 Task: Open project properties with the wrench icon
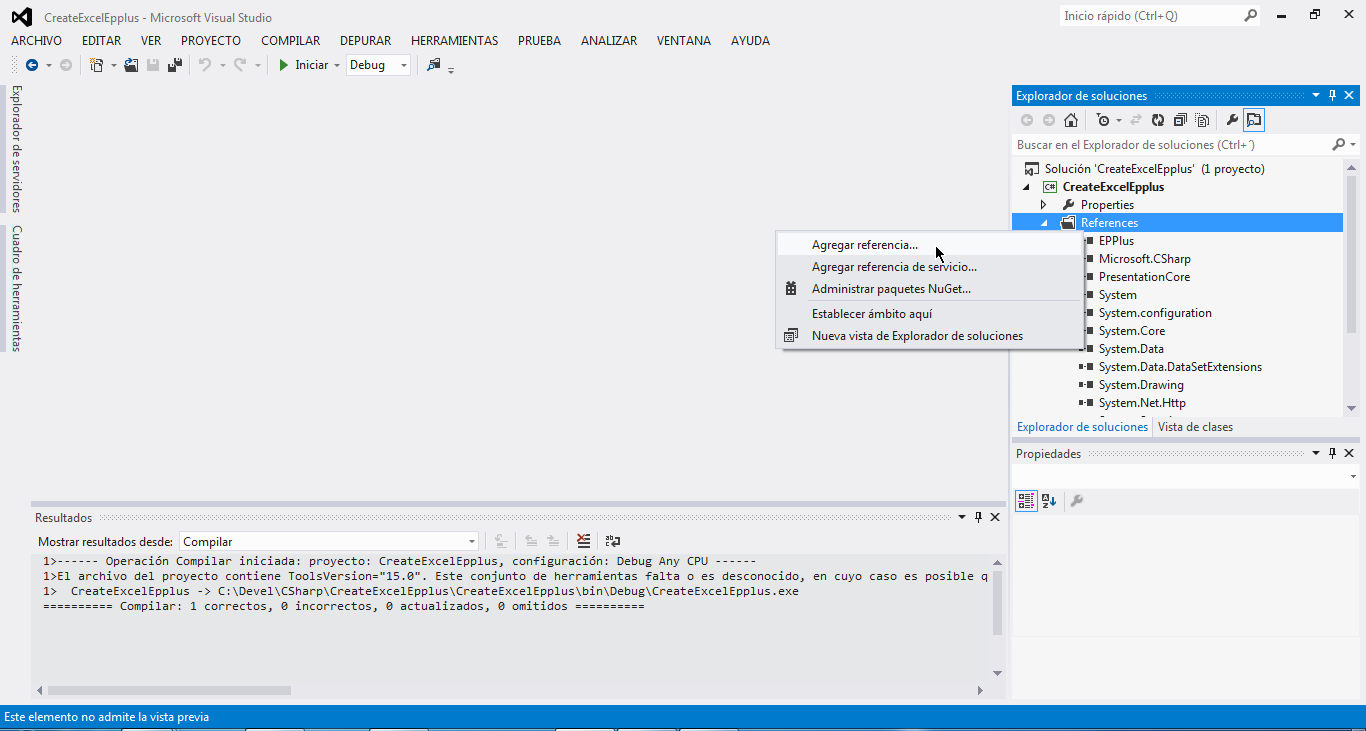click(1232, 120)
